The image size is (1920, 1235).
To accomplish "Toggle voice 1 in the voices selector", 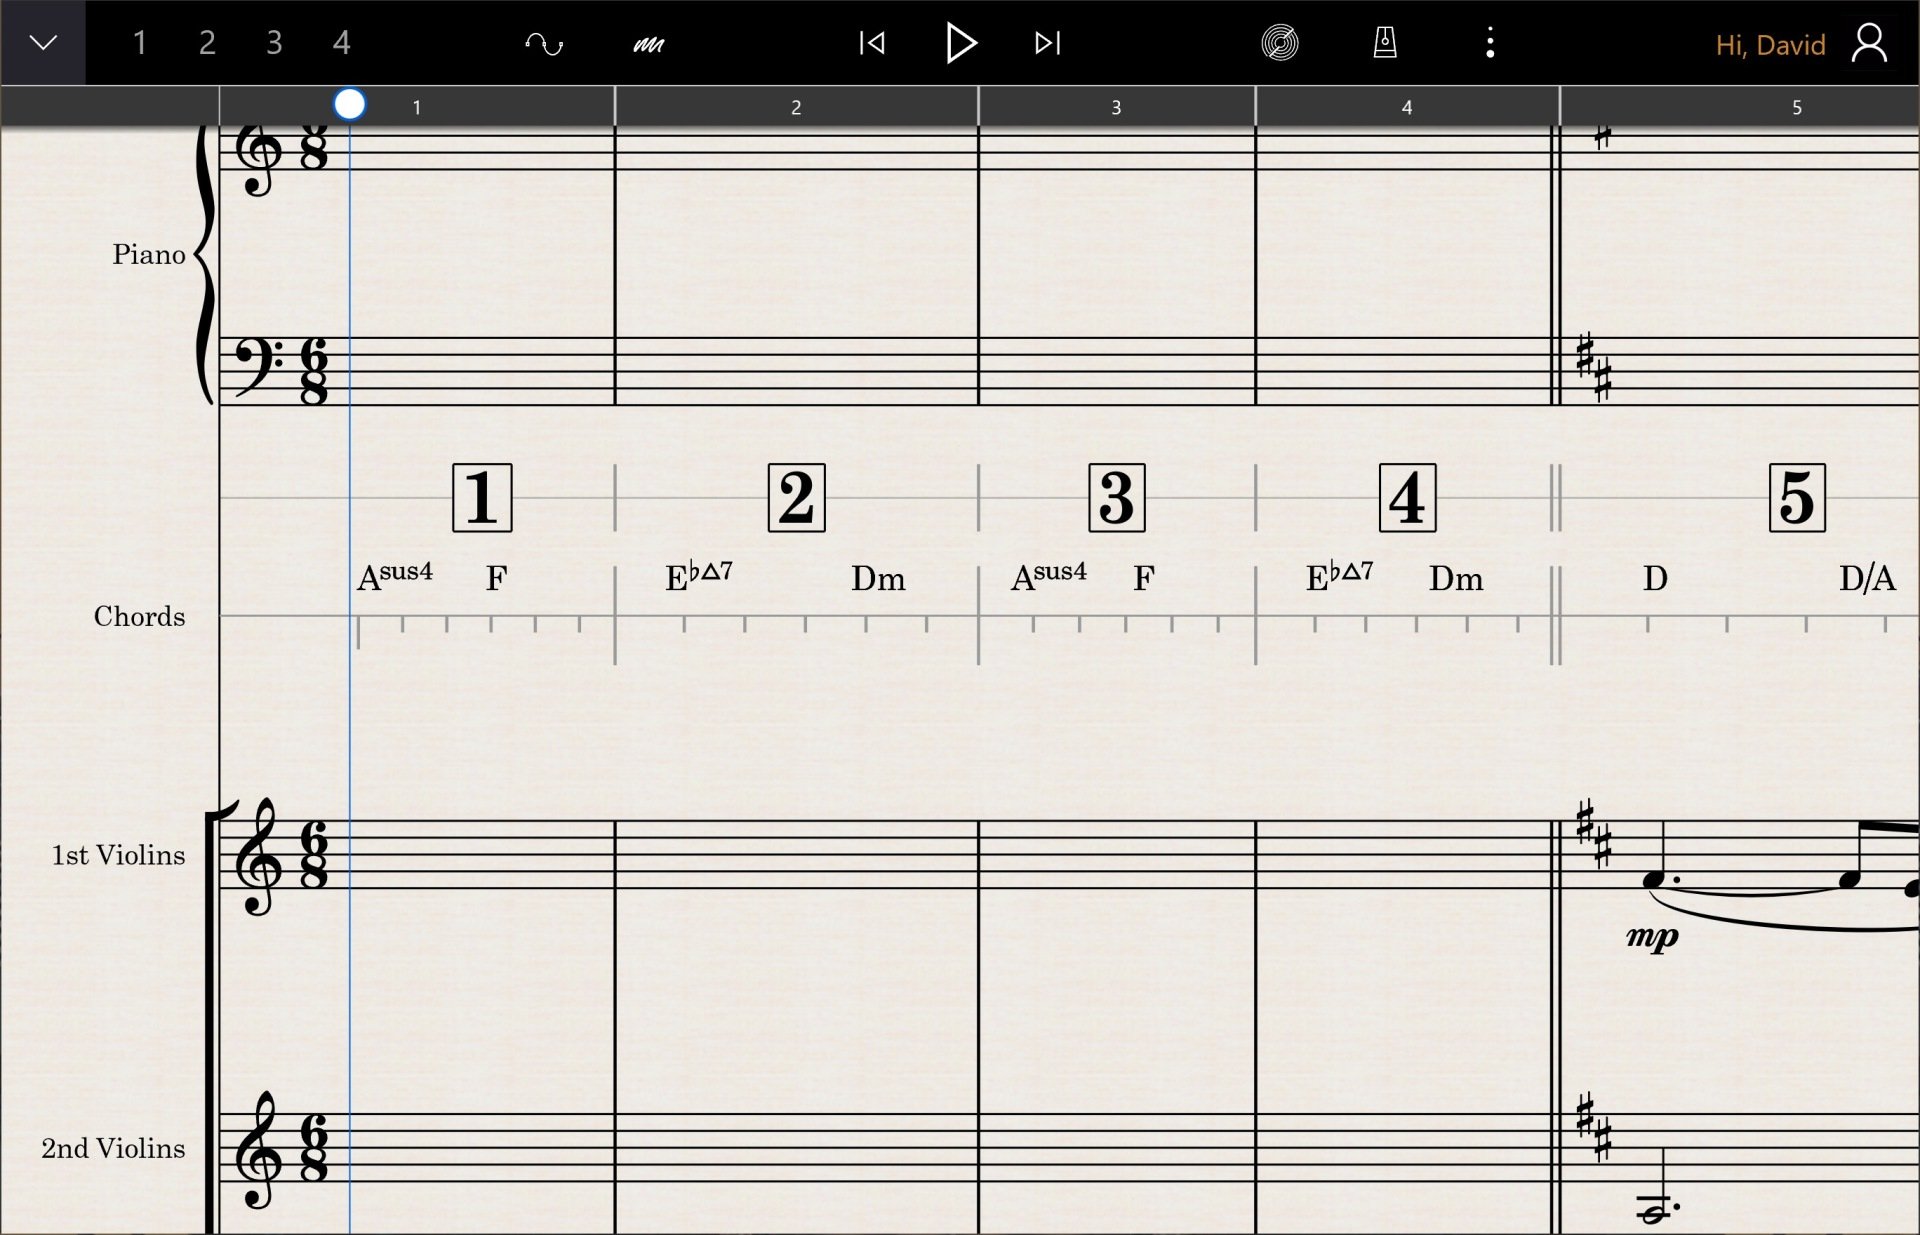I will (140, 43).
